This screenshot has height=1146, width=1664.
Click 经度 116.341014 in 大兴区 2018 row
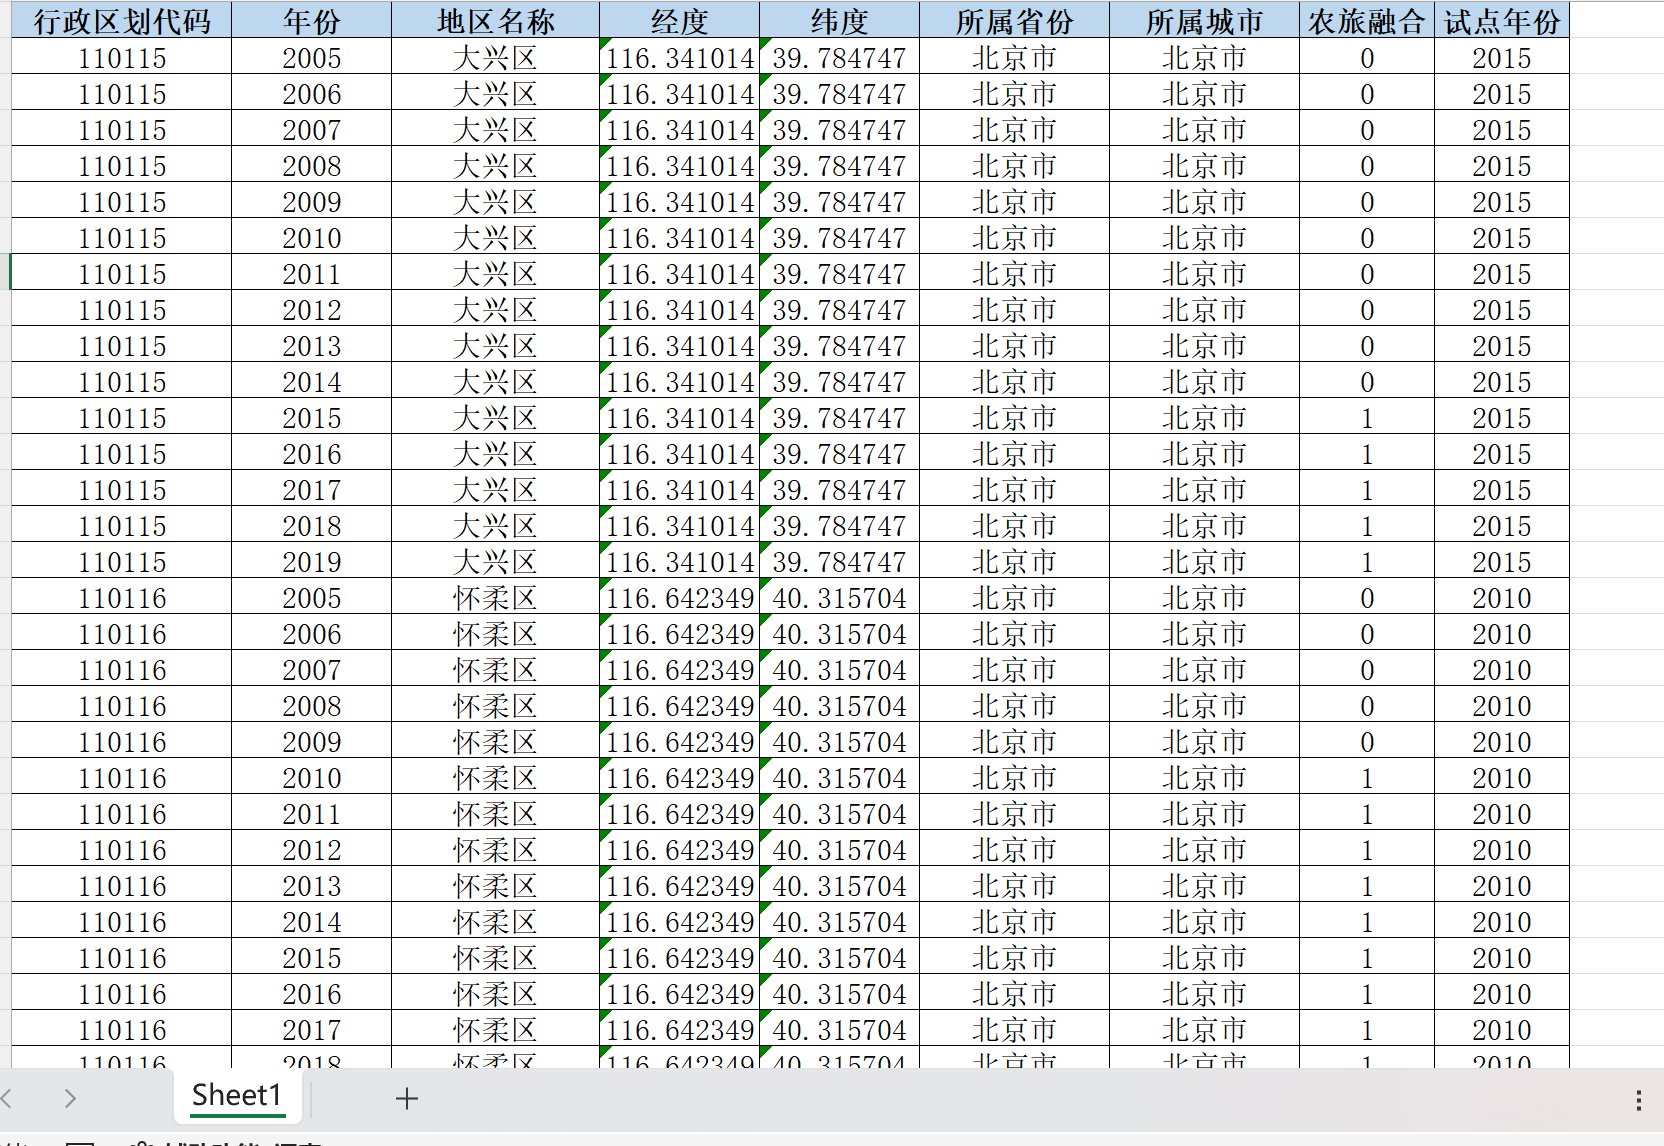tap(680, 526)
